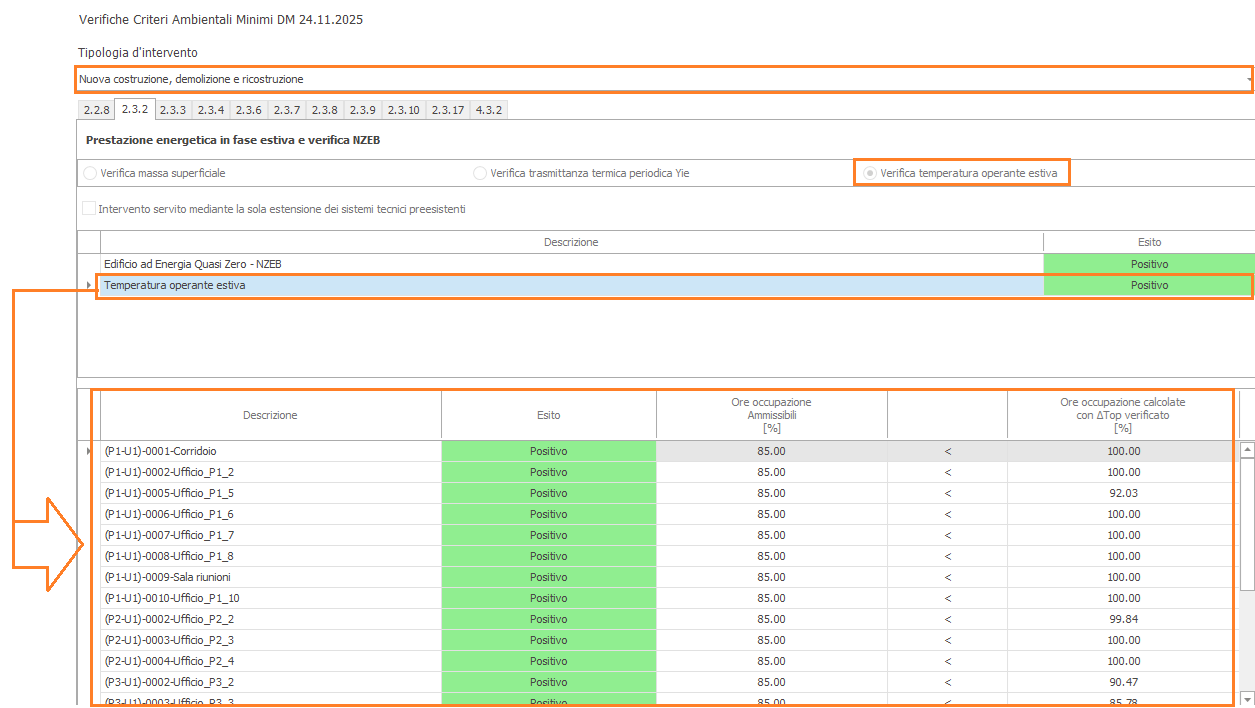Choose Verifica trasmittanza termica periodica Yie
This screenshot has height=708, width=1255.
481,173
